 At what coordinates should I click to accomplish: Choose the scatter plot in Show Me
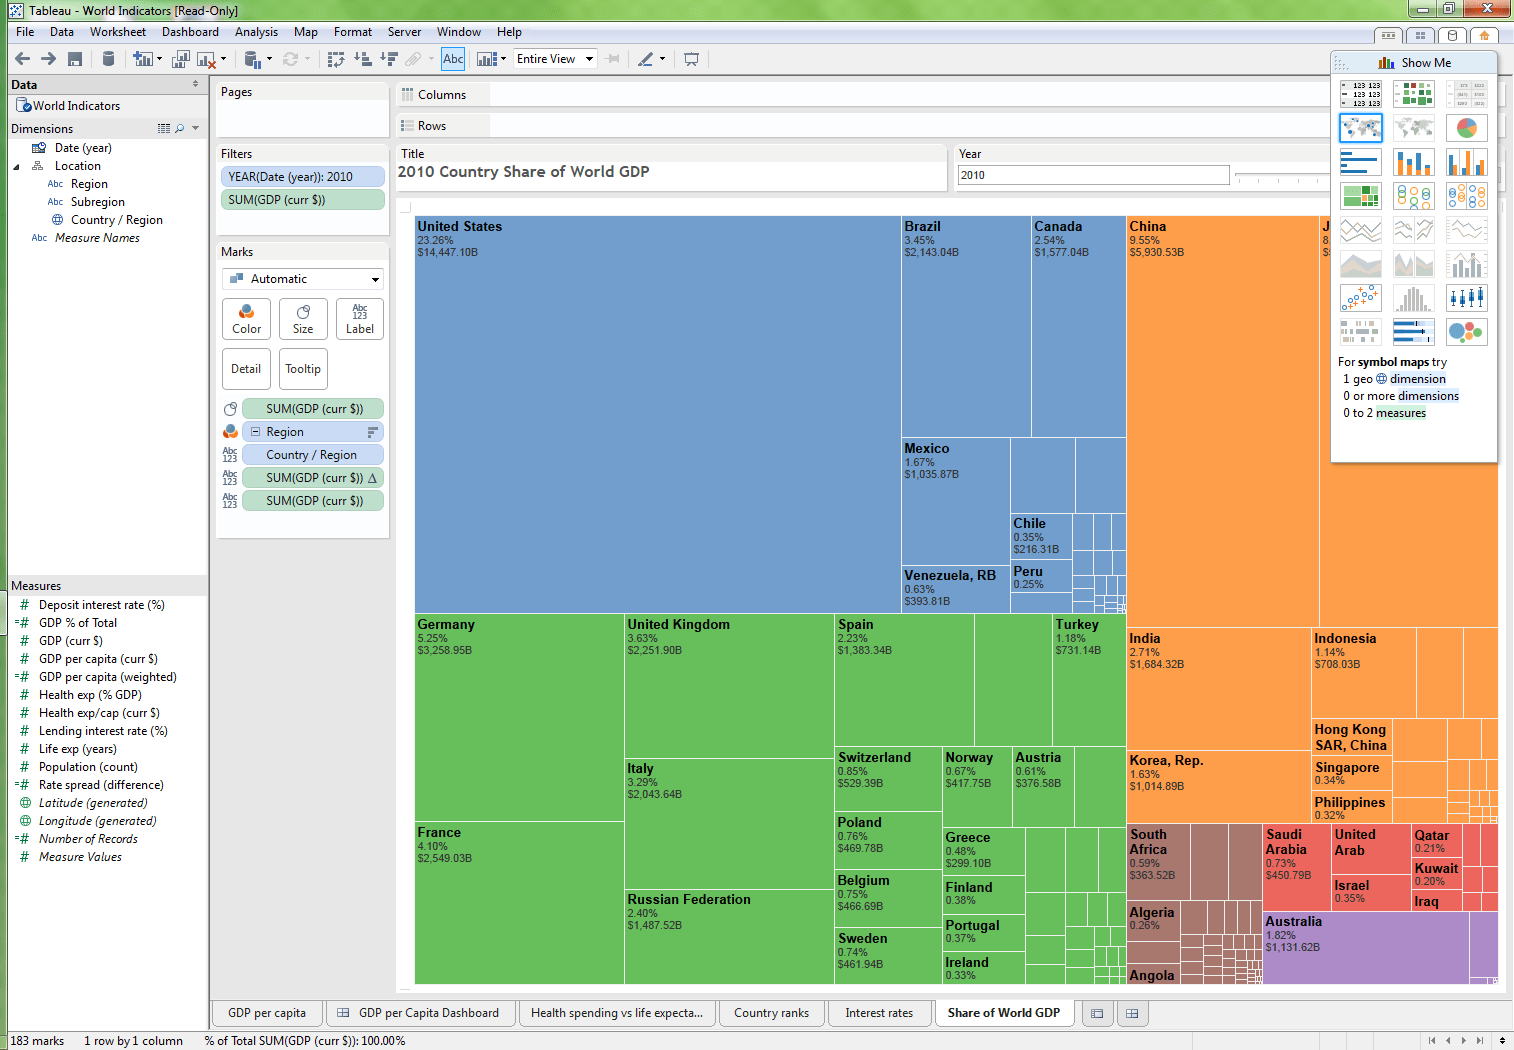(1360, 298)
